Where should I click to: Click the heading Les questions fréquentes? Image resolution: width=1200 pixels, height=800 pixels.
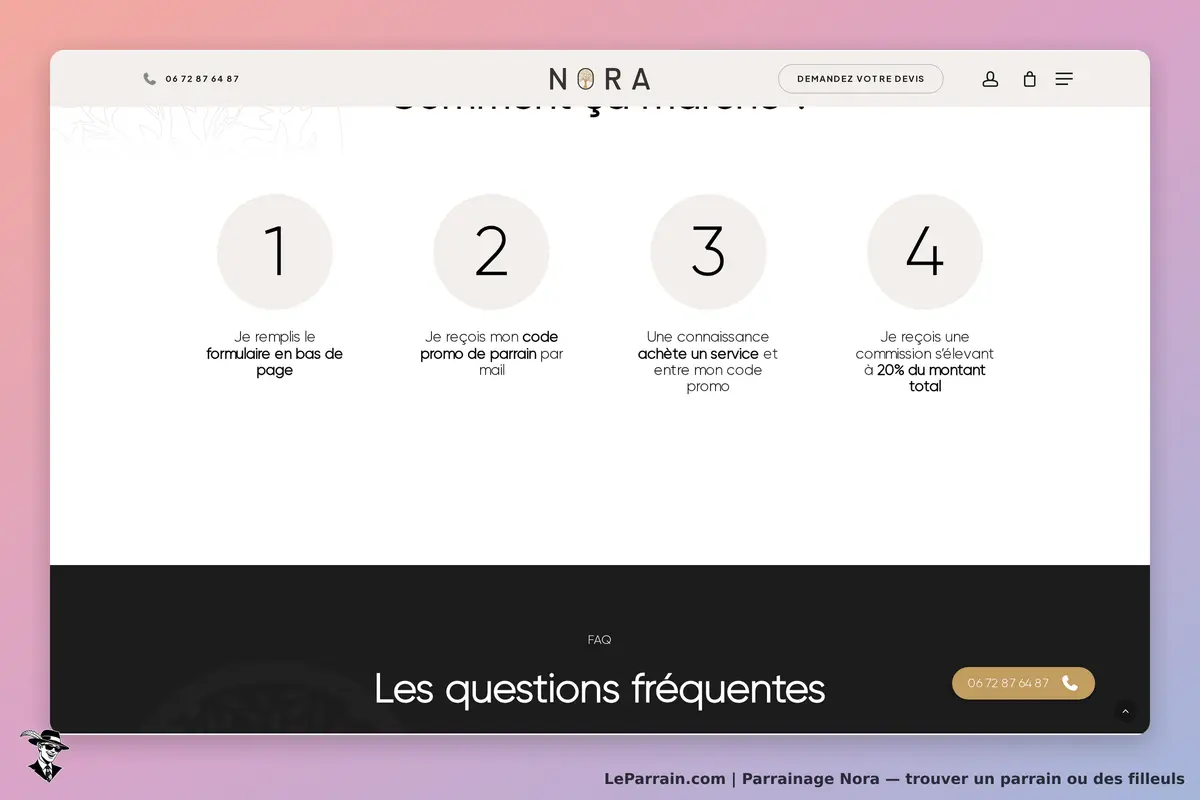600,689
